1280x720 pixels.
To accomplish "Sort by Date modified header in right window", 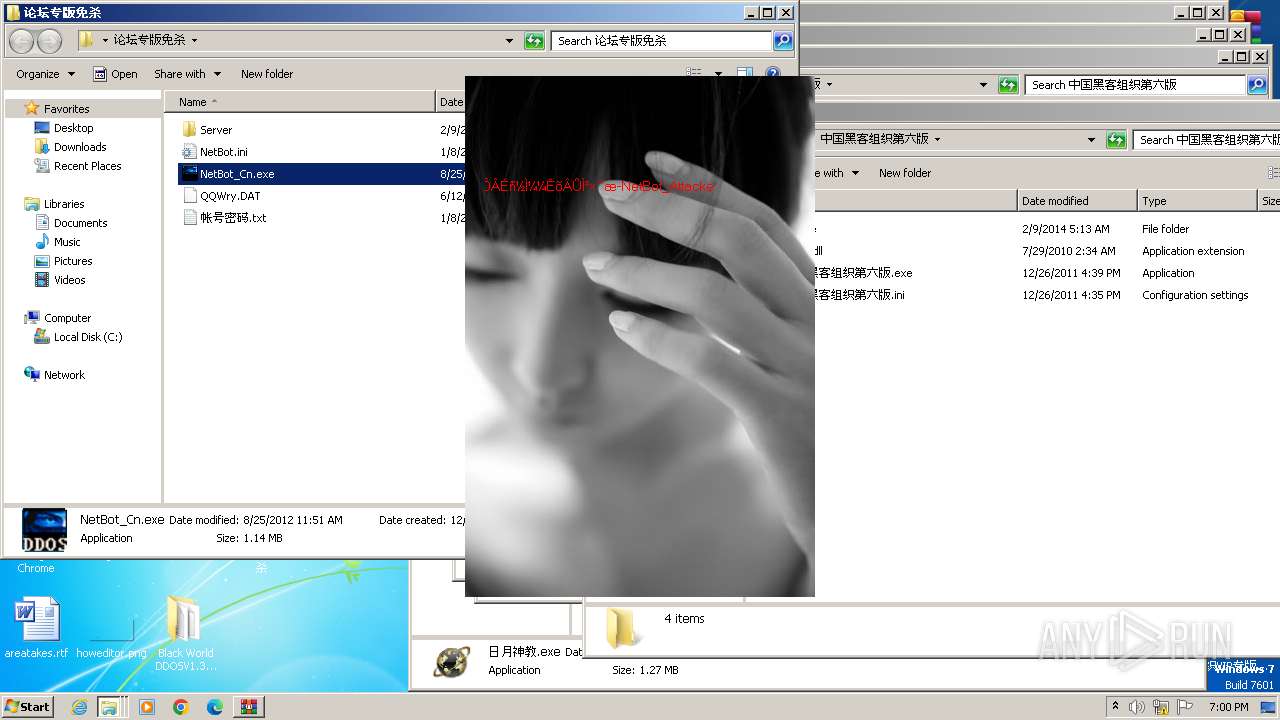I will click(1076, 201).
